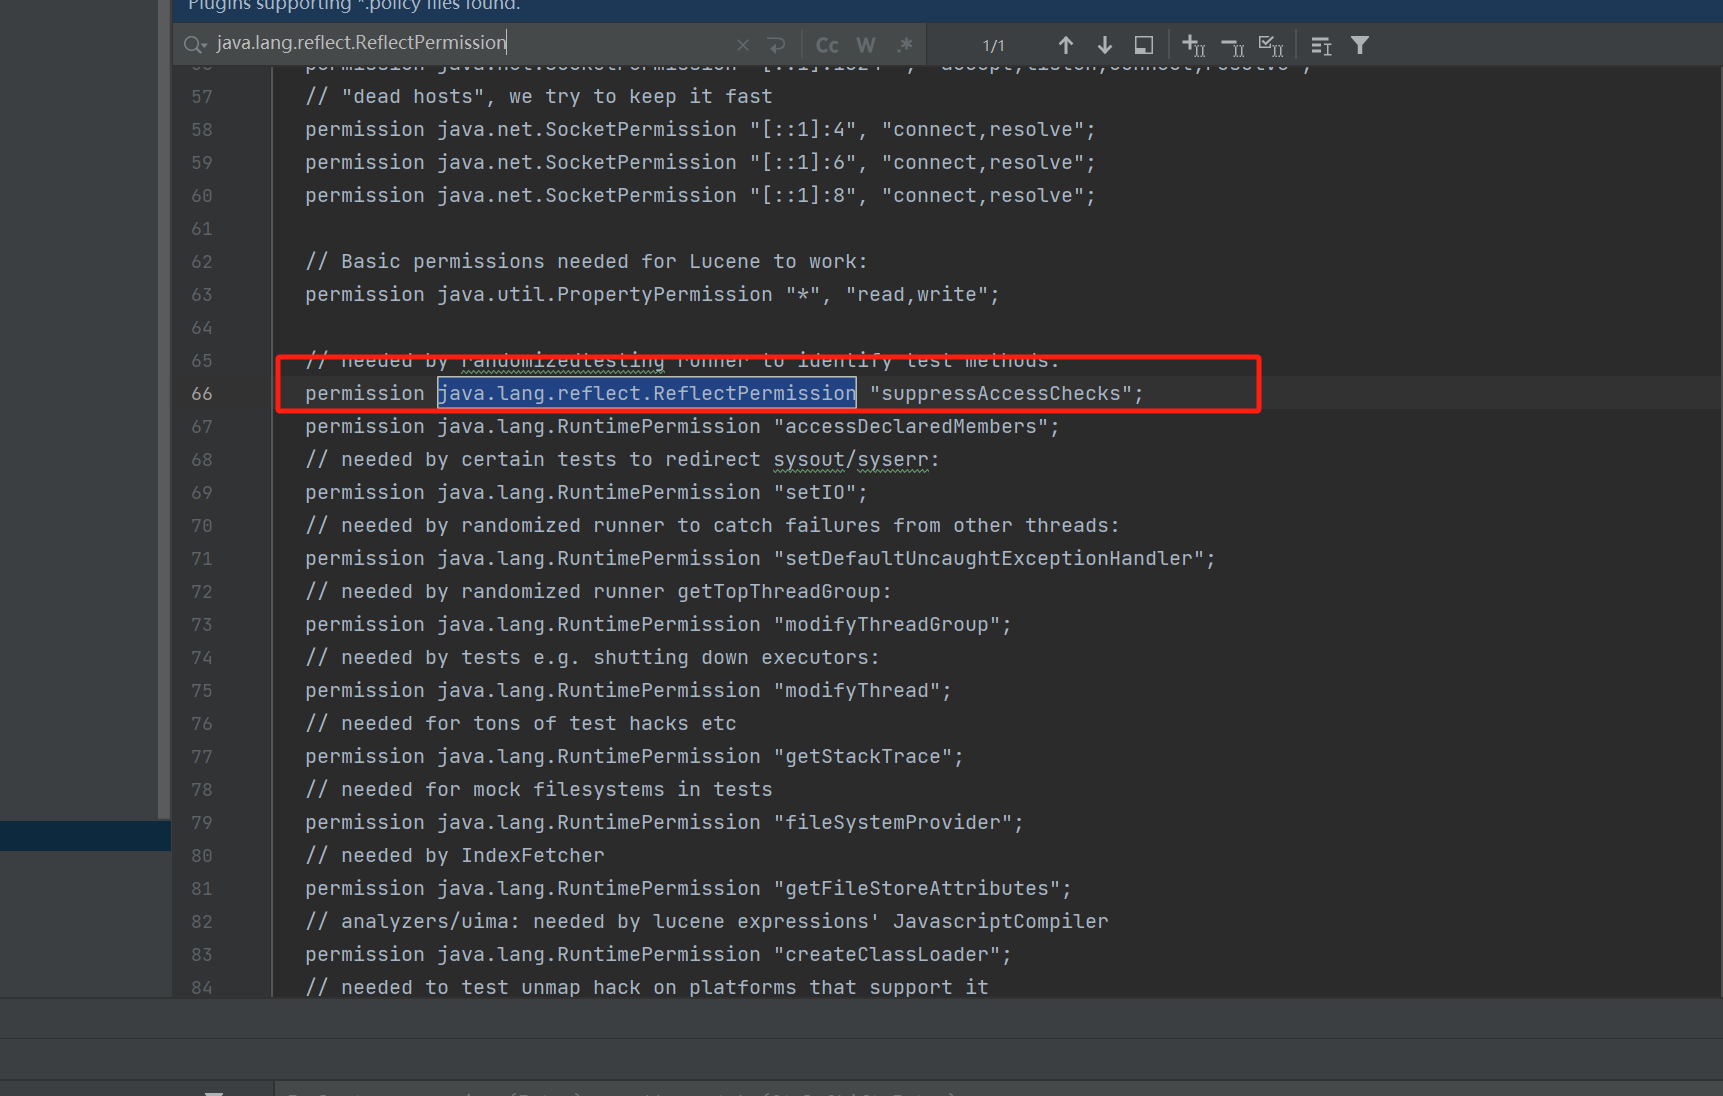Click the JavascriptCompiler comment on line 82

pos(707,922)
